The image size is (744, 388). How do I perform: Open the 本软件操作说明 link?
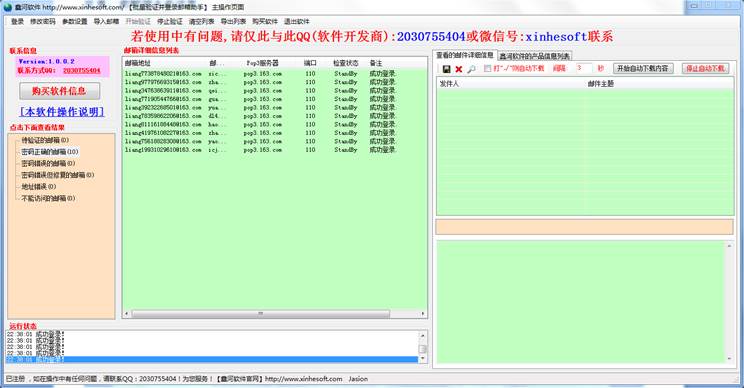click(x=62, y=112)
